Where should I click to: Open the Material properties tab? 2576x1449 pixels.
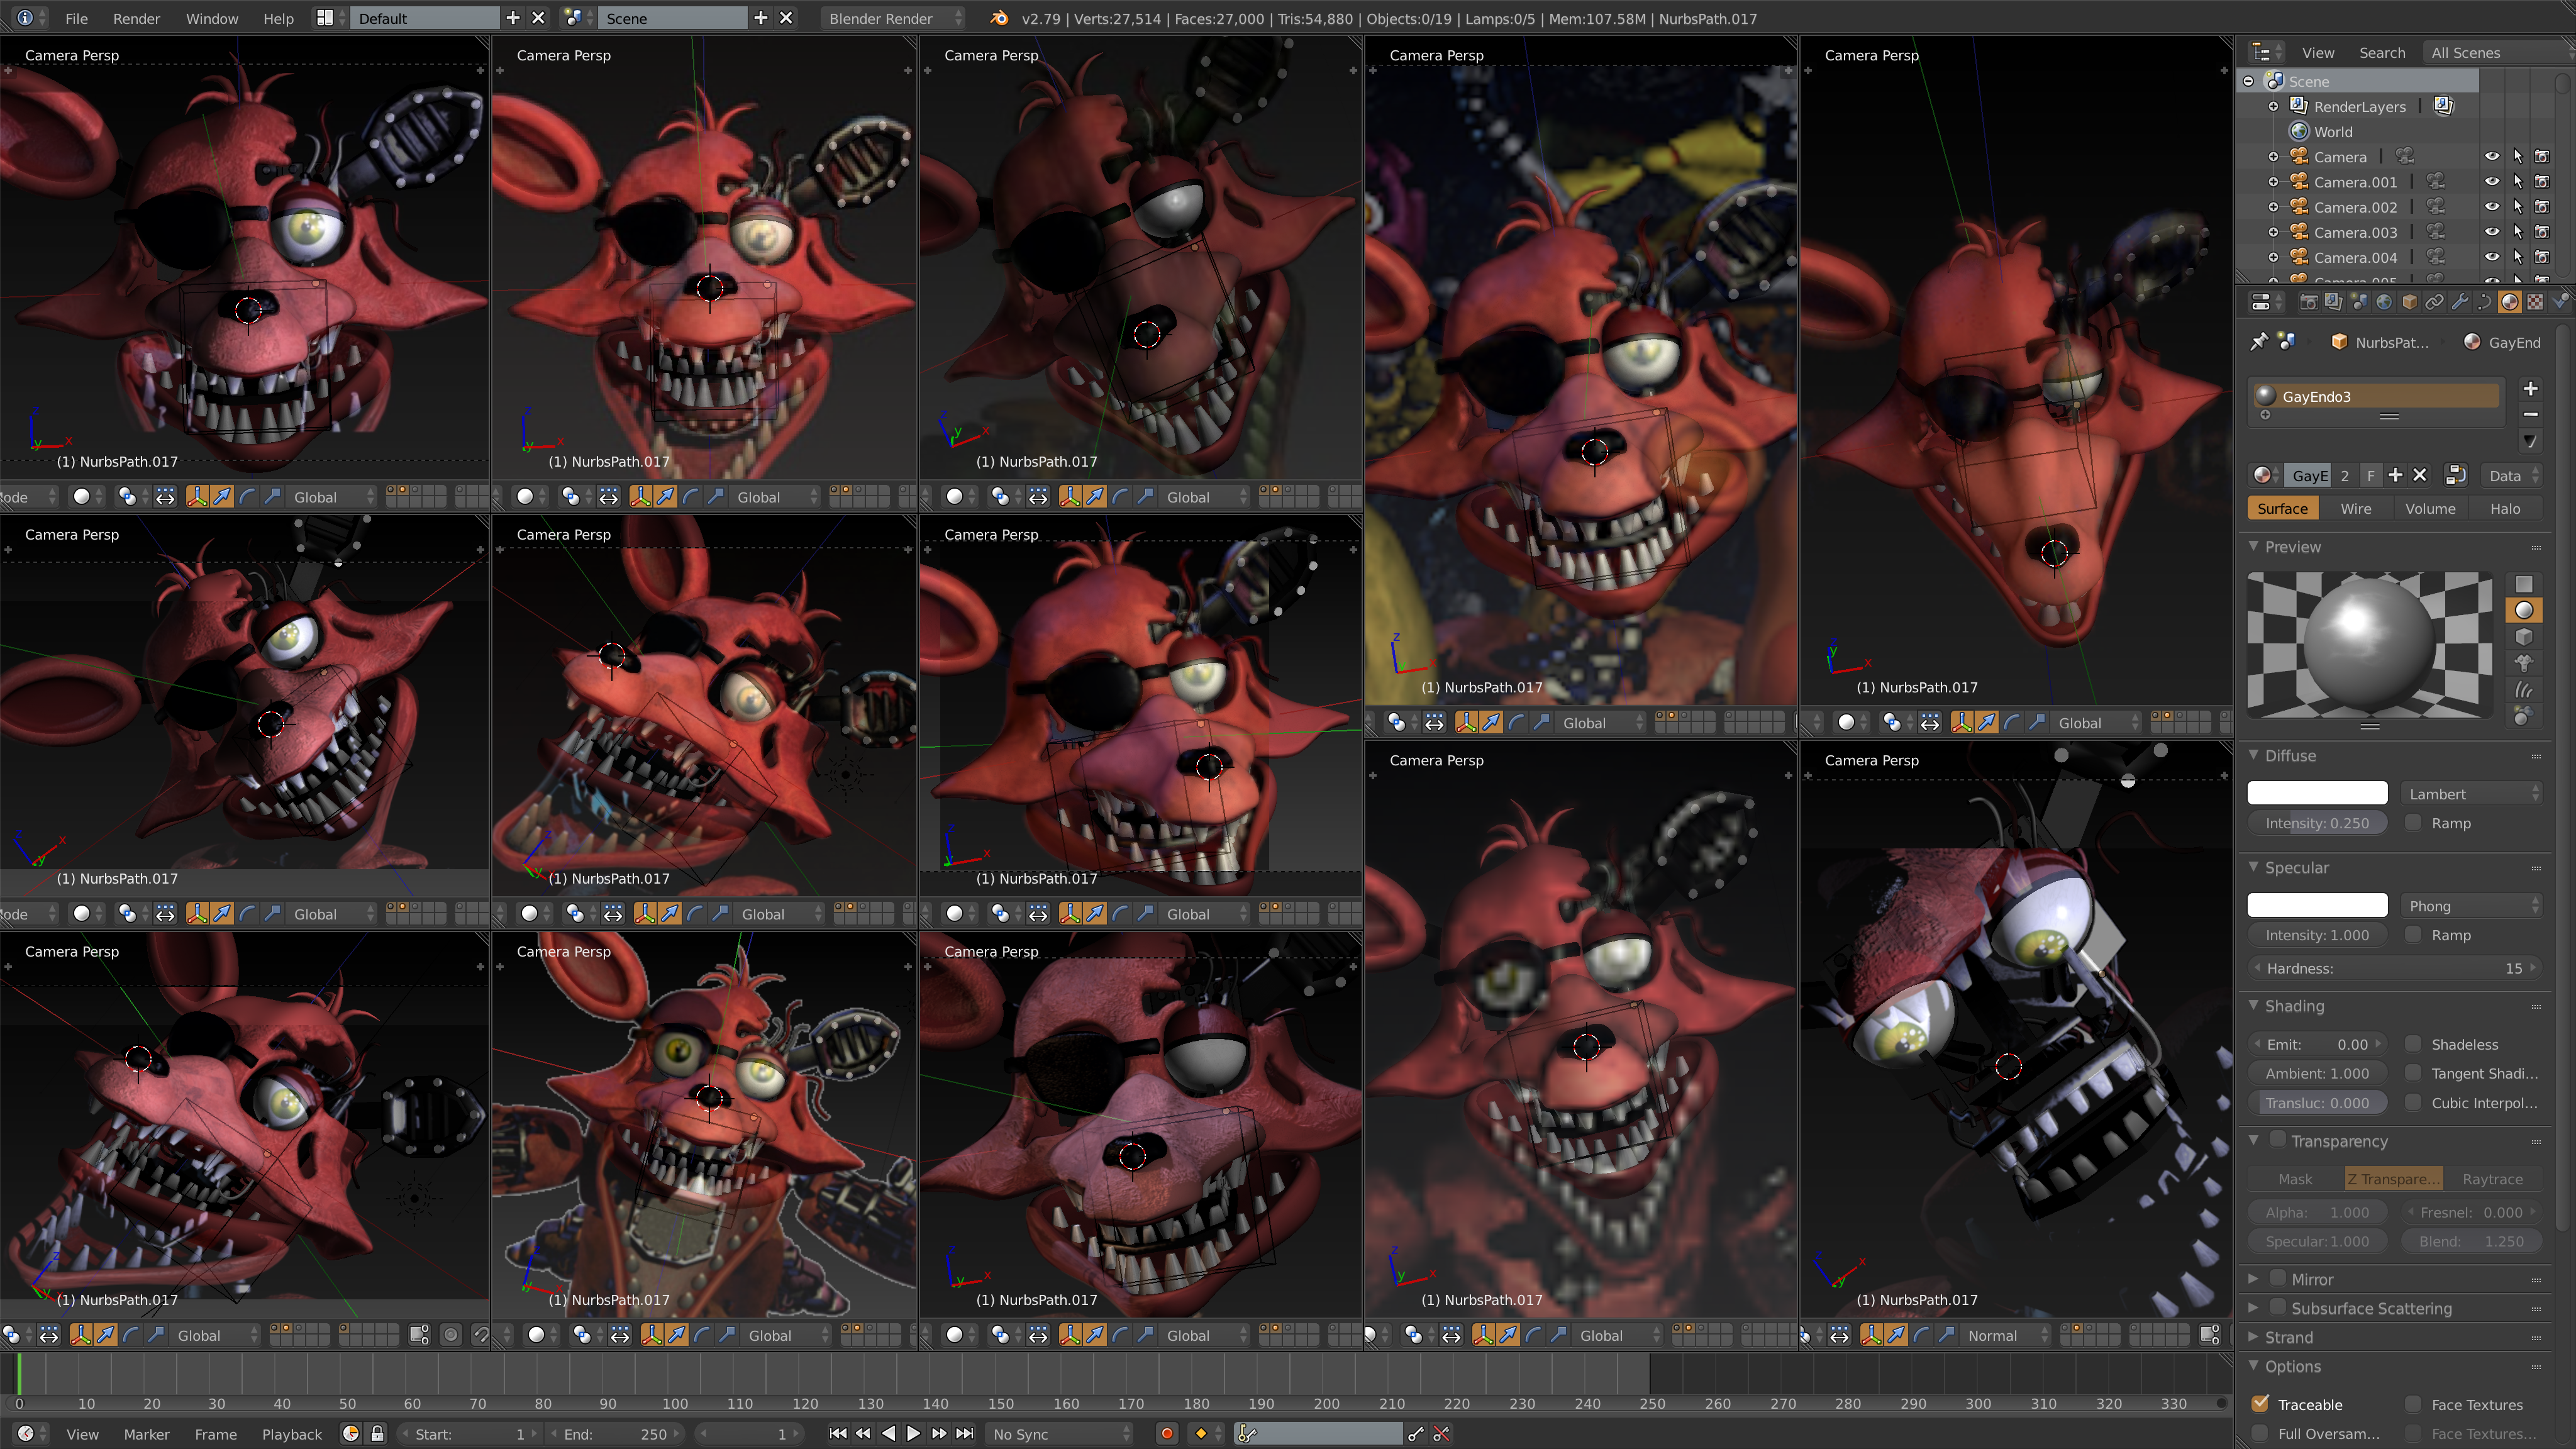pyautogui.click(x=2509, y=302)
